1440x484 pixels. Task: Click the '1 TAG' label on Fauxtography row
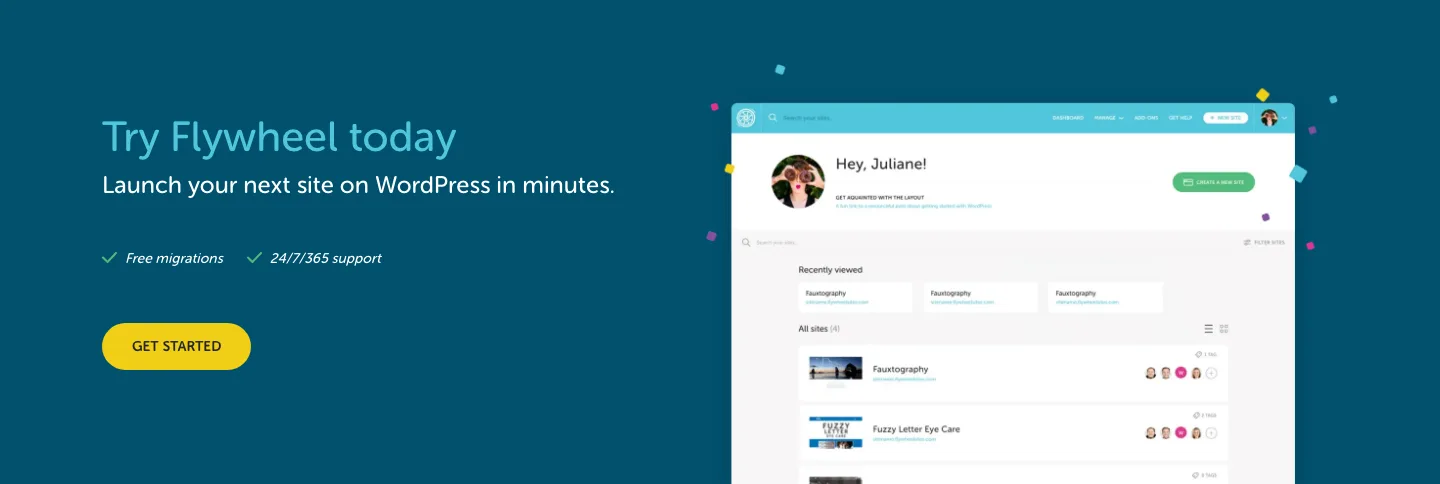point(1207,355)
